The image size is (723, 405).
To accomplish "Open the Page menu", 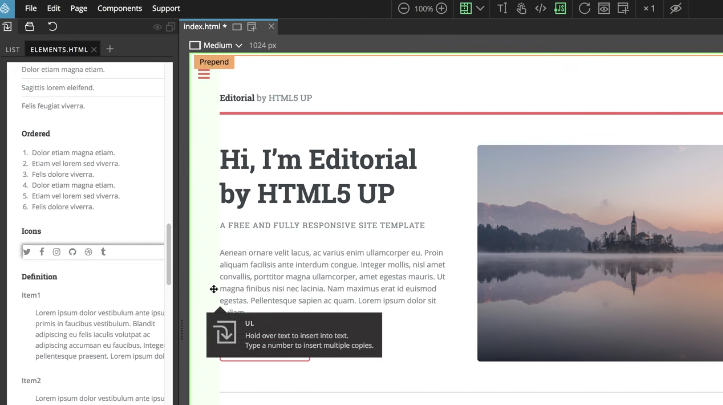I will [x=79, y=8].
